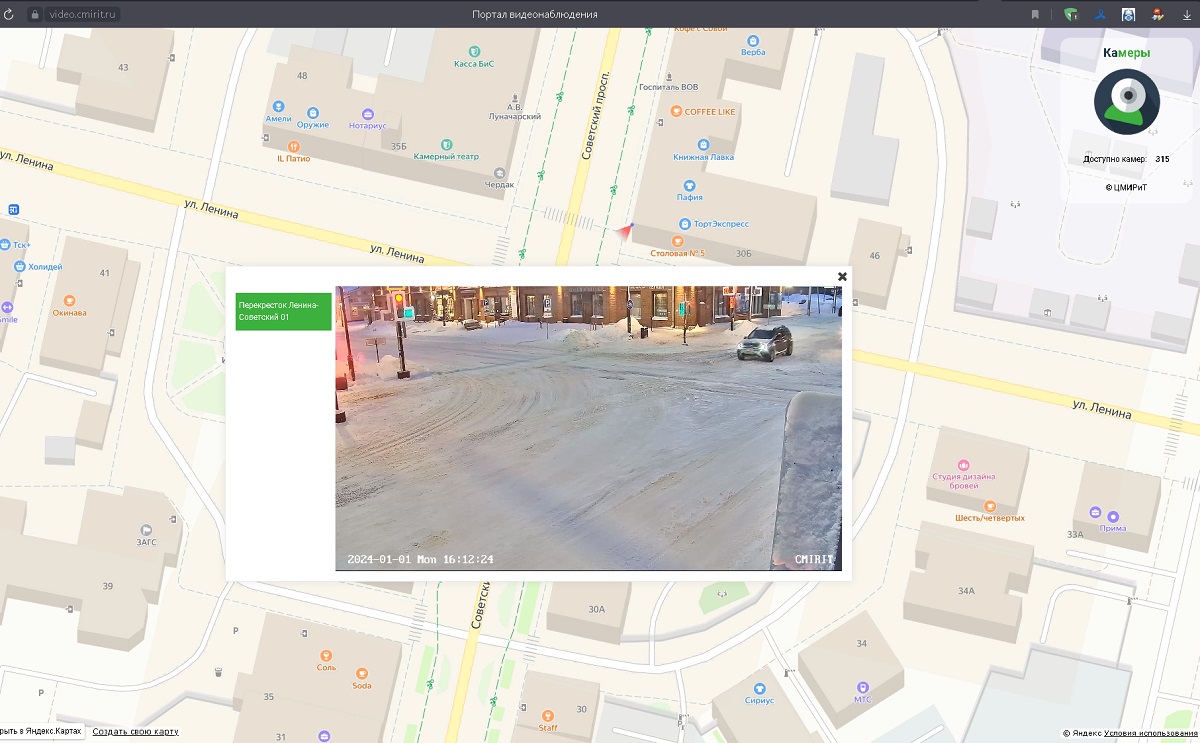Click the video.cmirit.ru address field
The width and height of the screenshot is (1200, 743).
(x=83, y=14)
